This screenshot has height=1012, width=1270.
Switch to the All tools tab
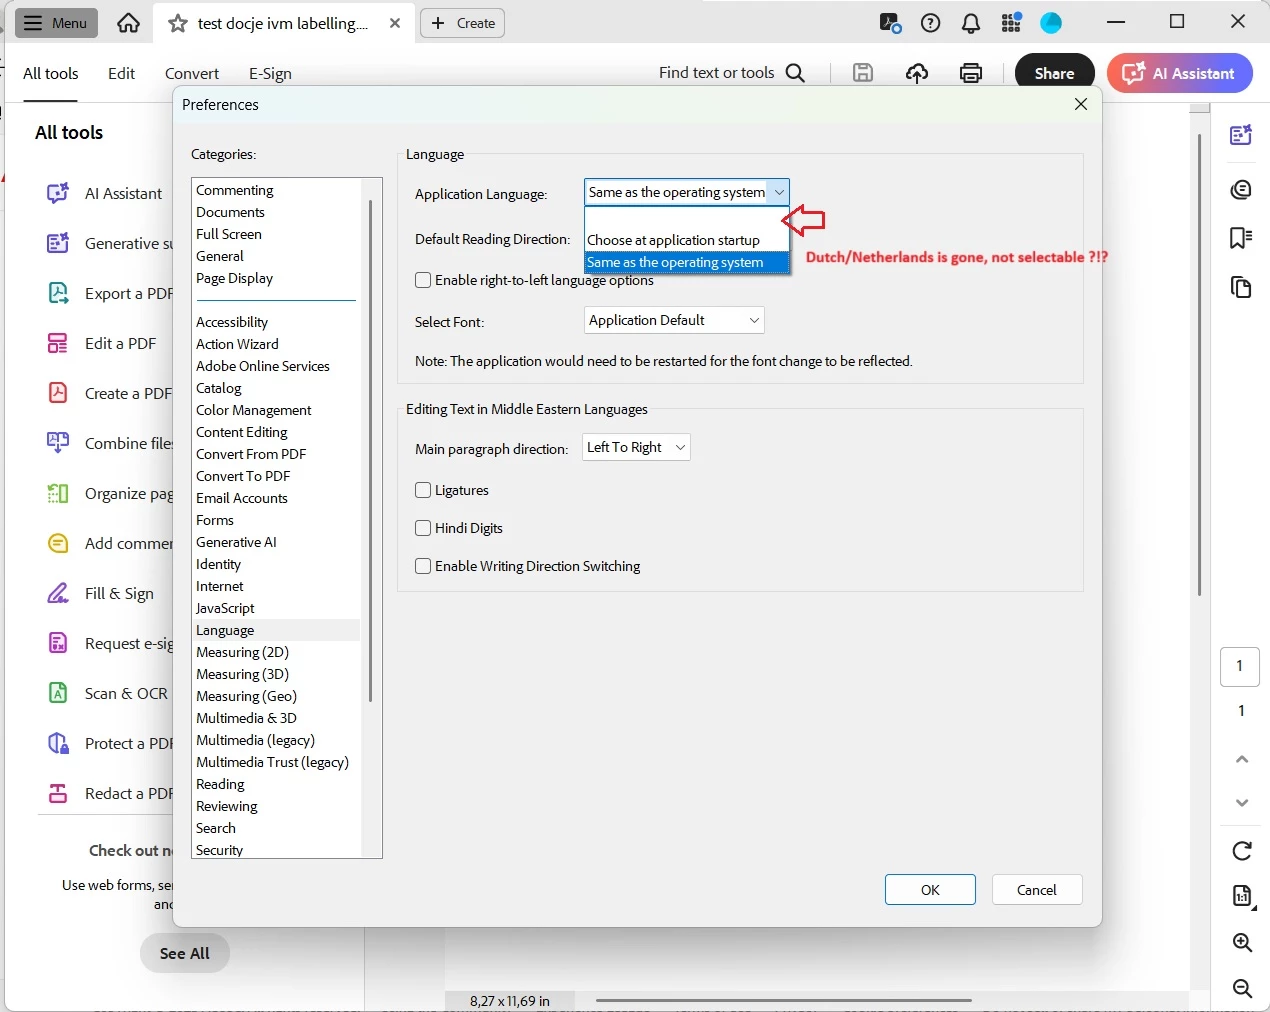[x=50, y=73]
